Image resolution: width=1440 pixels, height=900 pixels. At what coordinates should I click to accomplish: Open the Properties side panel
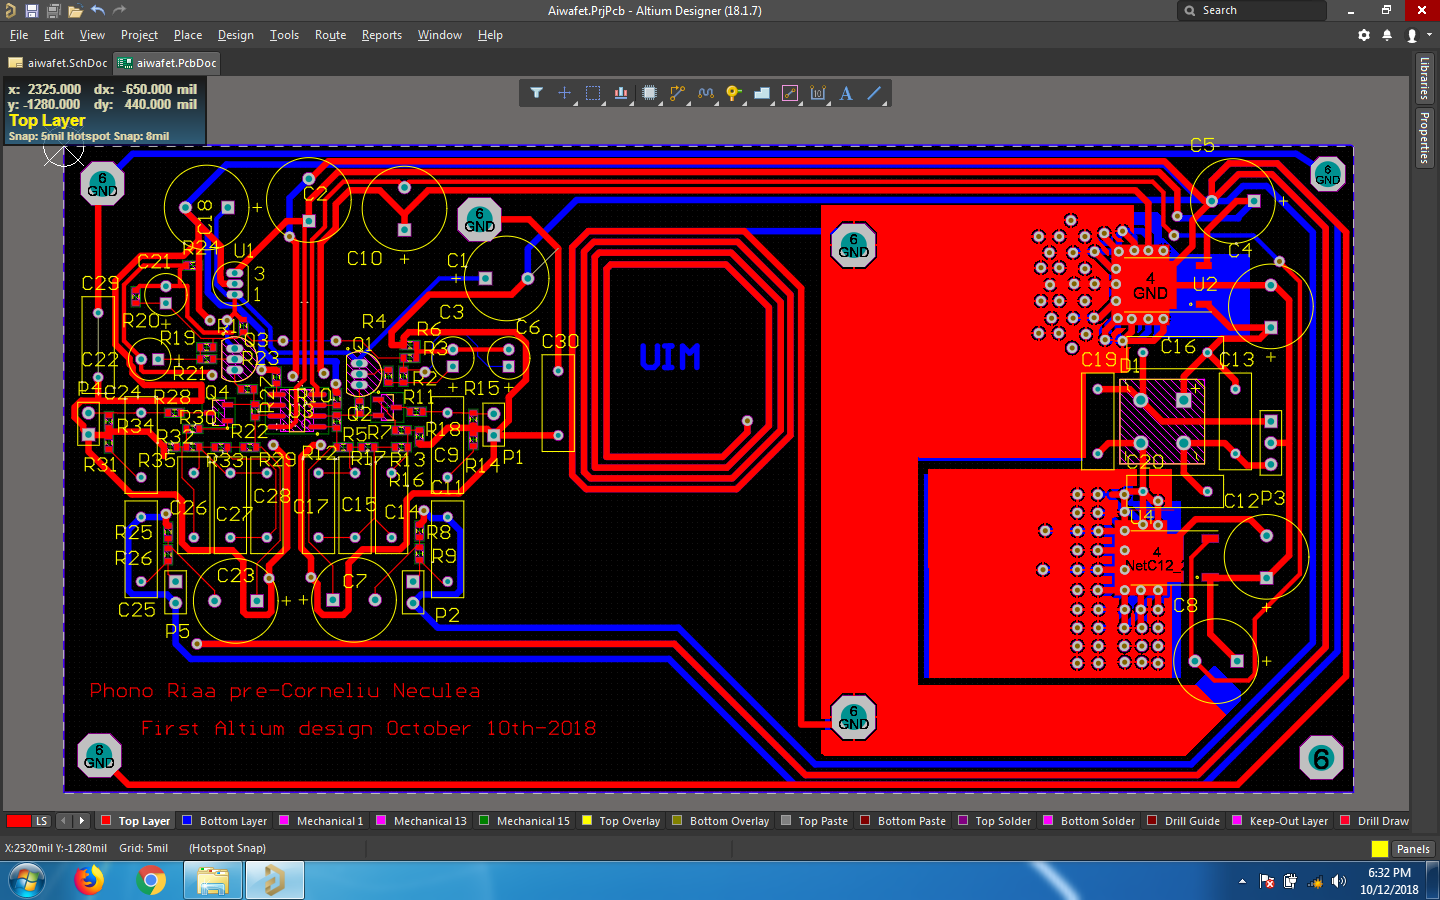coord(1425,138)
